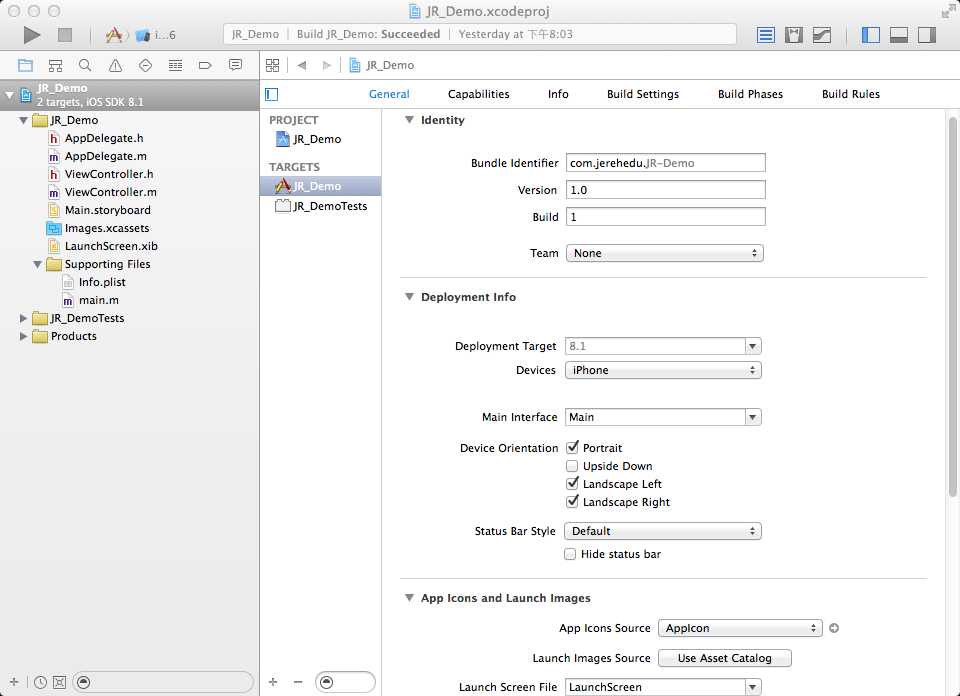Uncheck Landscape Left orientation
Image resolution: width=960 pixels, height=696 pixels.
[x=572, y=484]
